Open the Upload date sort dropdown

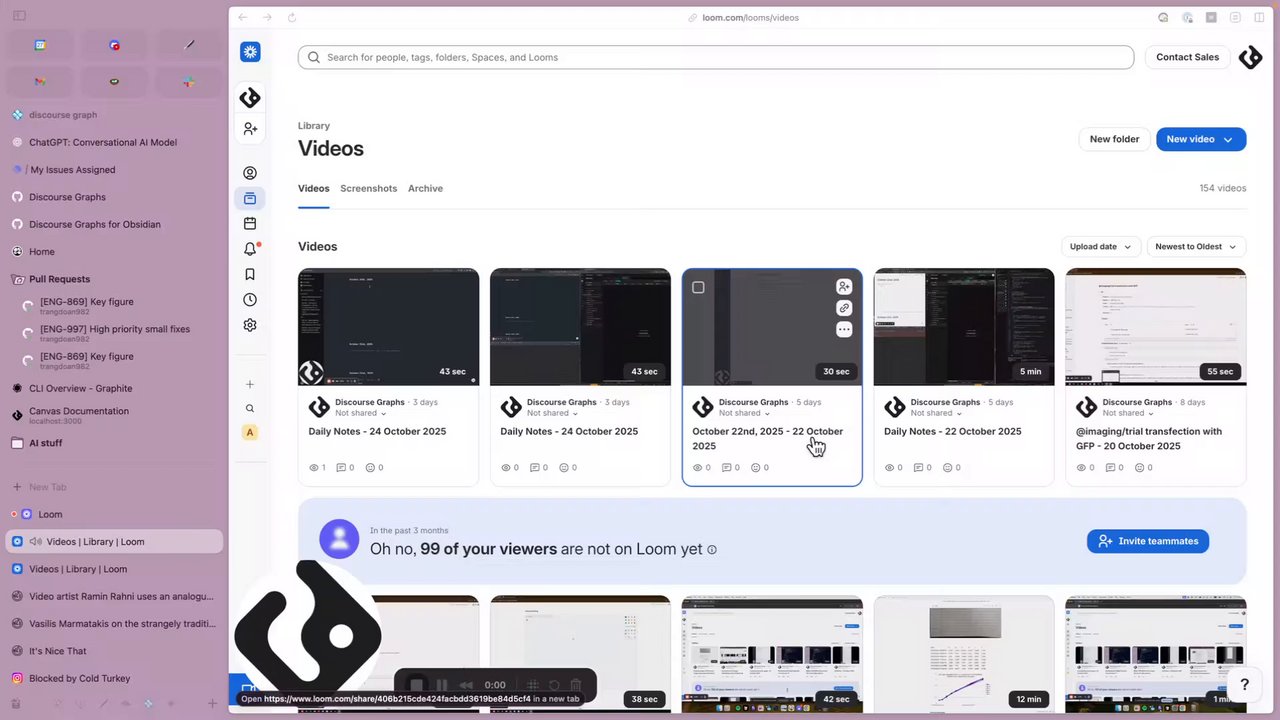(1100, 246)
